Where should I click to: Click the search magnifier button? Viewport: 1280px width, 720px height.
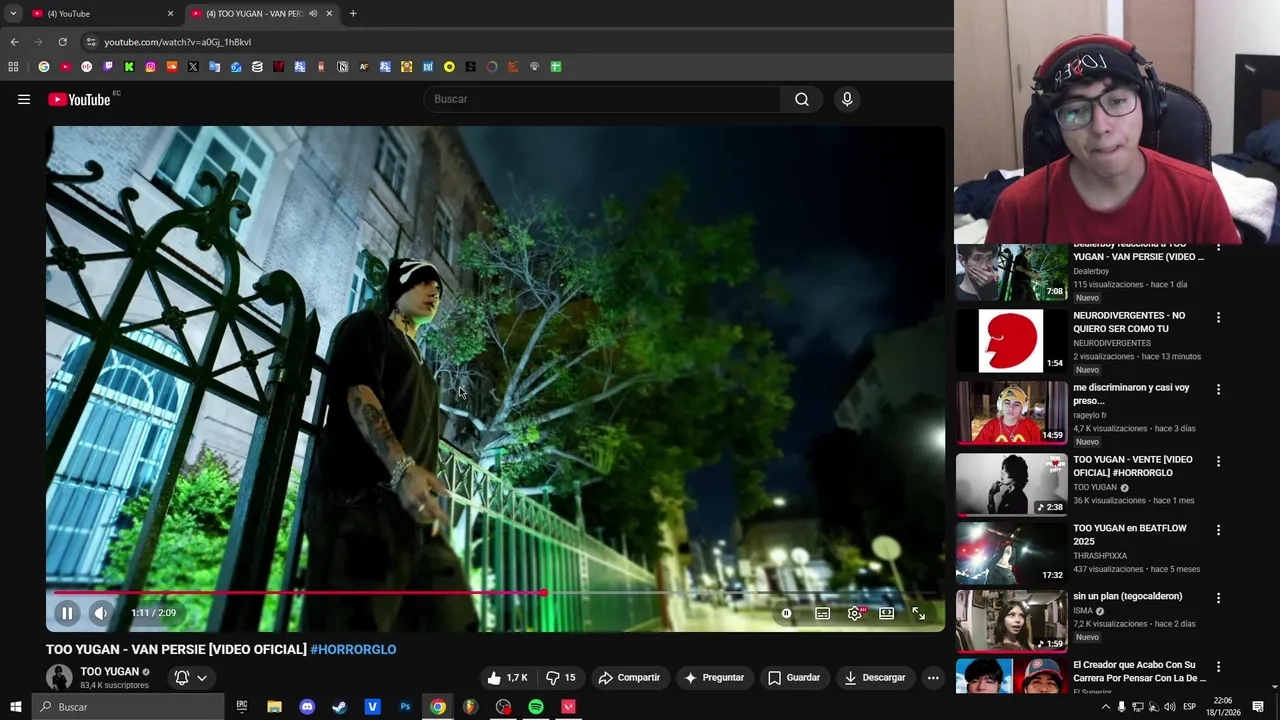[802, 99]
